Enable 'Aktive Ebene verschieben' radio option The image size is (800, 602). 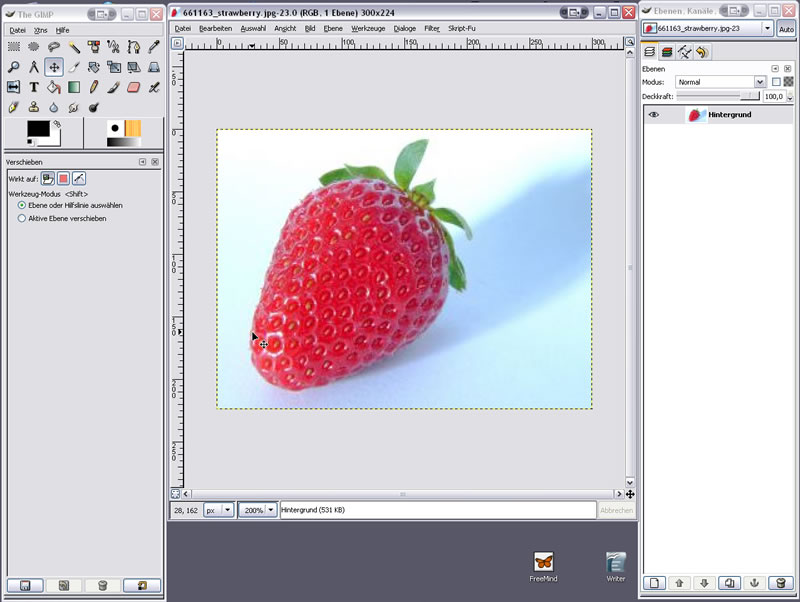[x=22, y=218]
